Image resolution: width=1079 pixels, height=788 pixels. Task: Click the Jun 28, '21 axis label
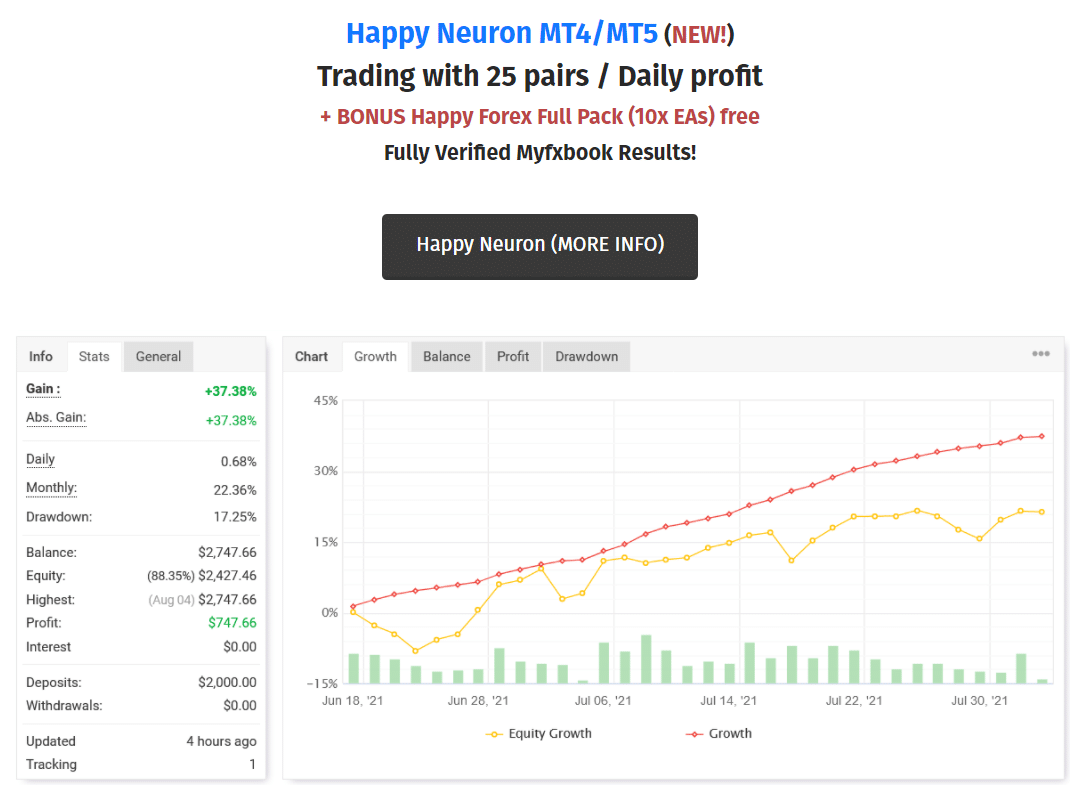click(x=478, y=701)
